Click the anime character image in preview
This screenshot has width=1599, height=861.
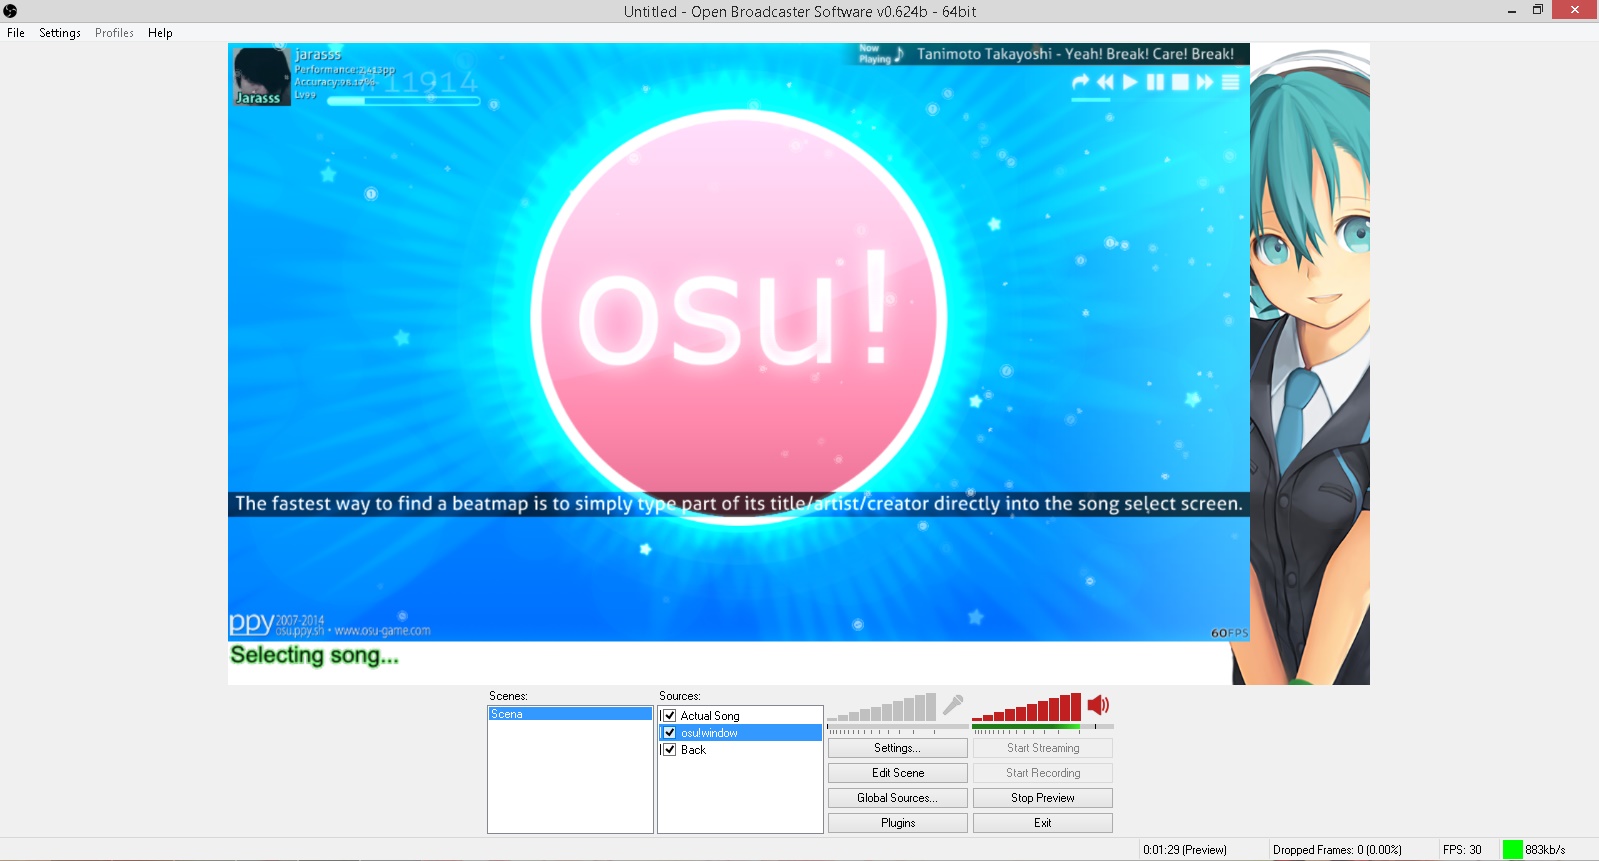(x=1309, y=364)
